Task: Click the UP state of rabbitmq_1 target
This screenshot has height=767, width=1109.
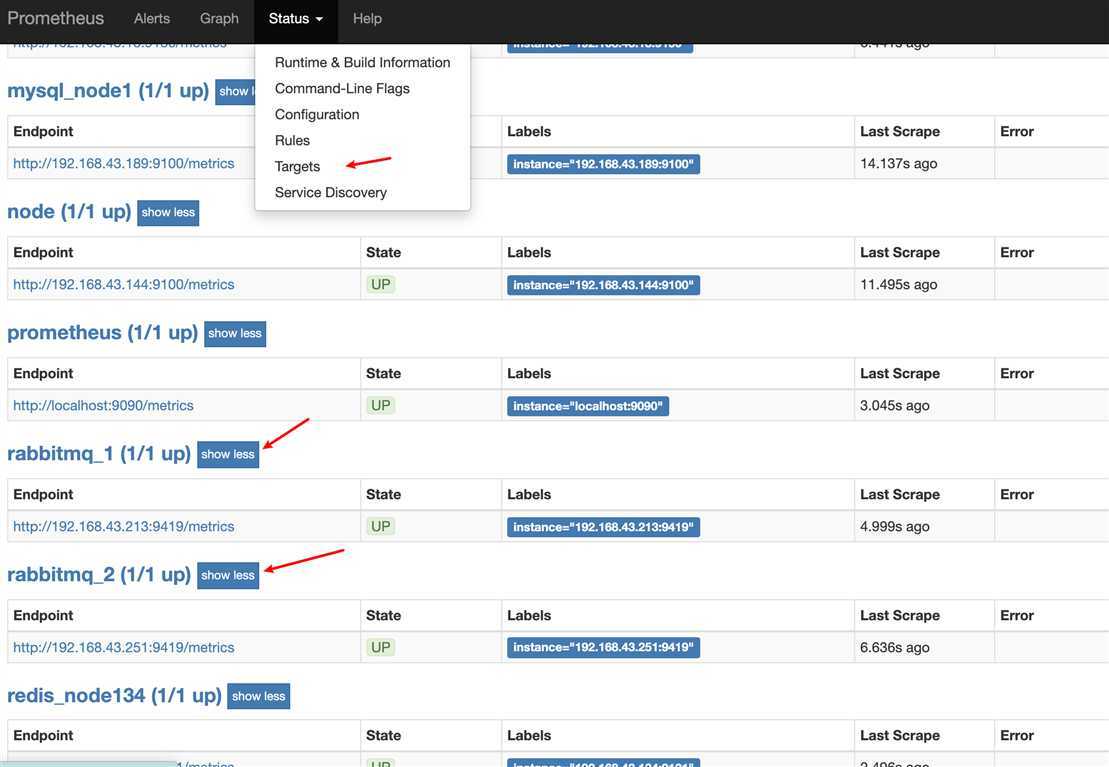Action: [x=381, y=526]
